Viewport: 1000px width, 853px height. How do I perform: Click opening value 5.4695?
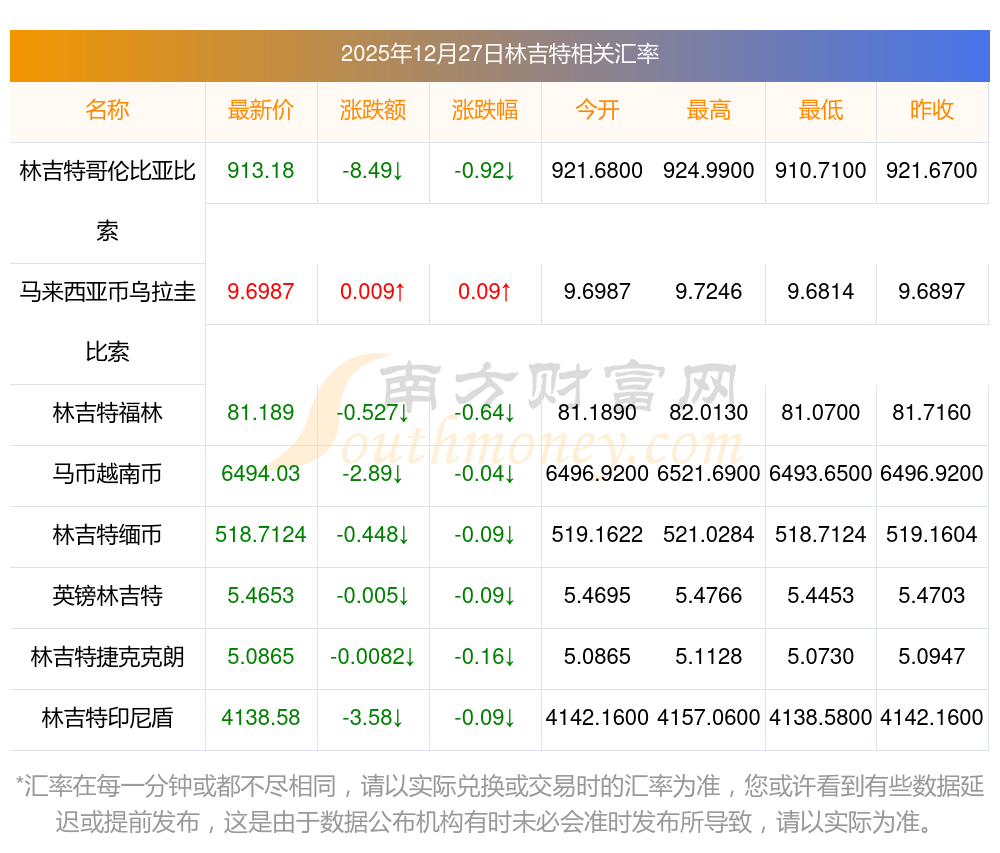tap(597, 595)
